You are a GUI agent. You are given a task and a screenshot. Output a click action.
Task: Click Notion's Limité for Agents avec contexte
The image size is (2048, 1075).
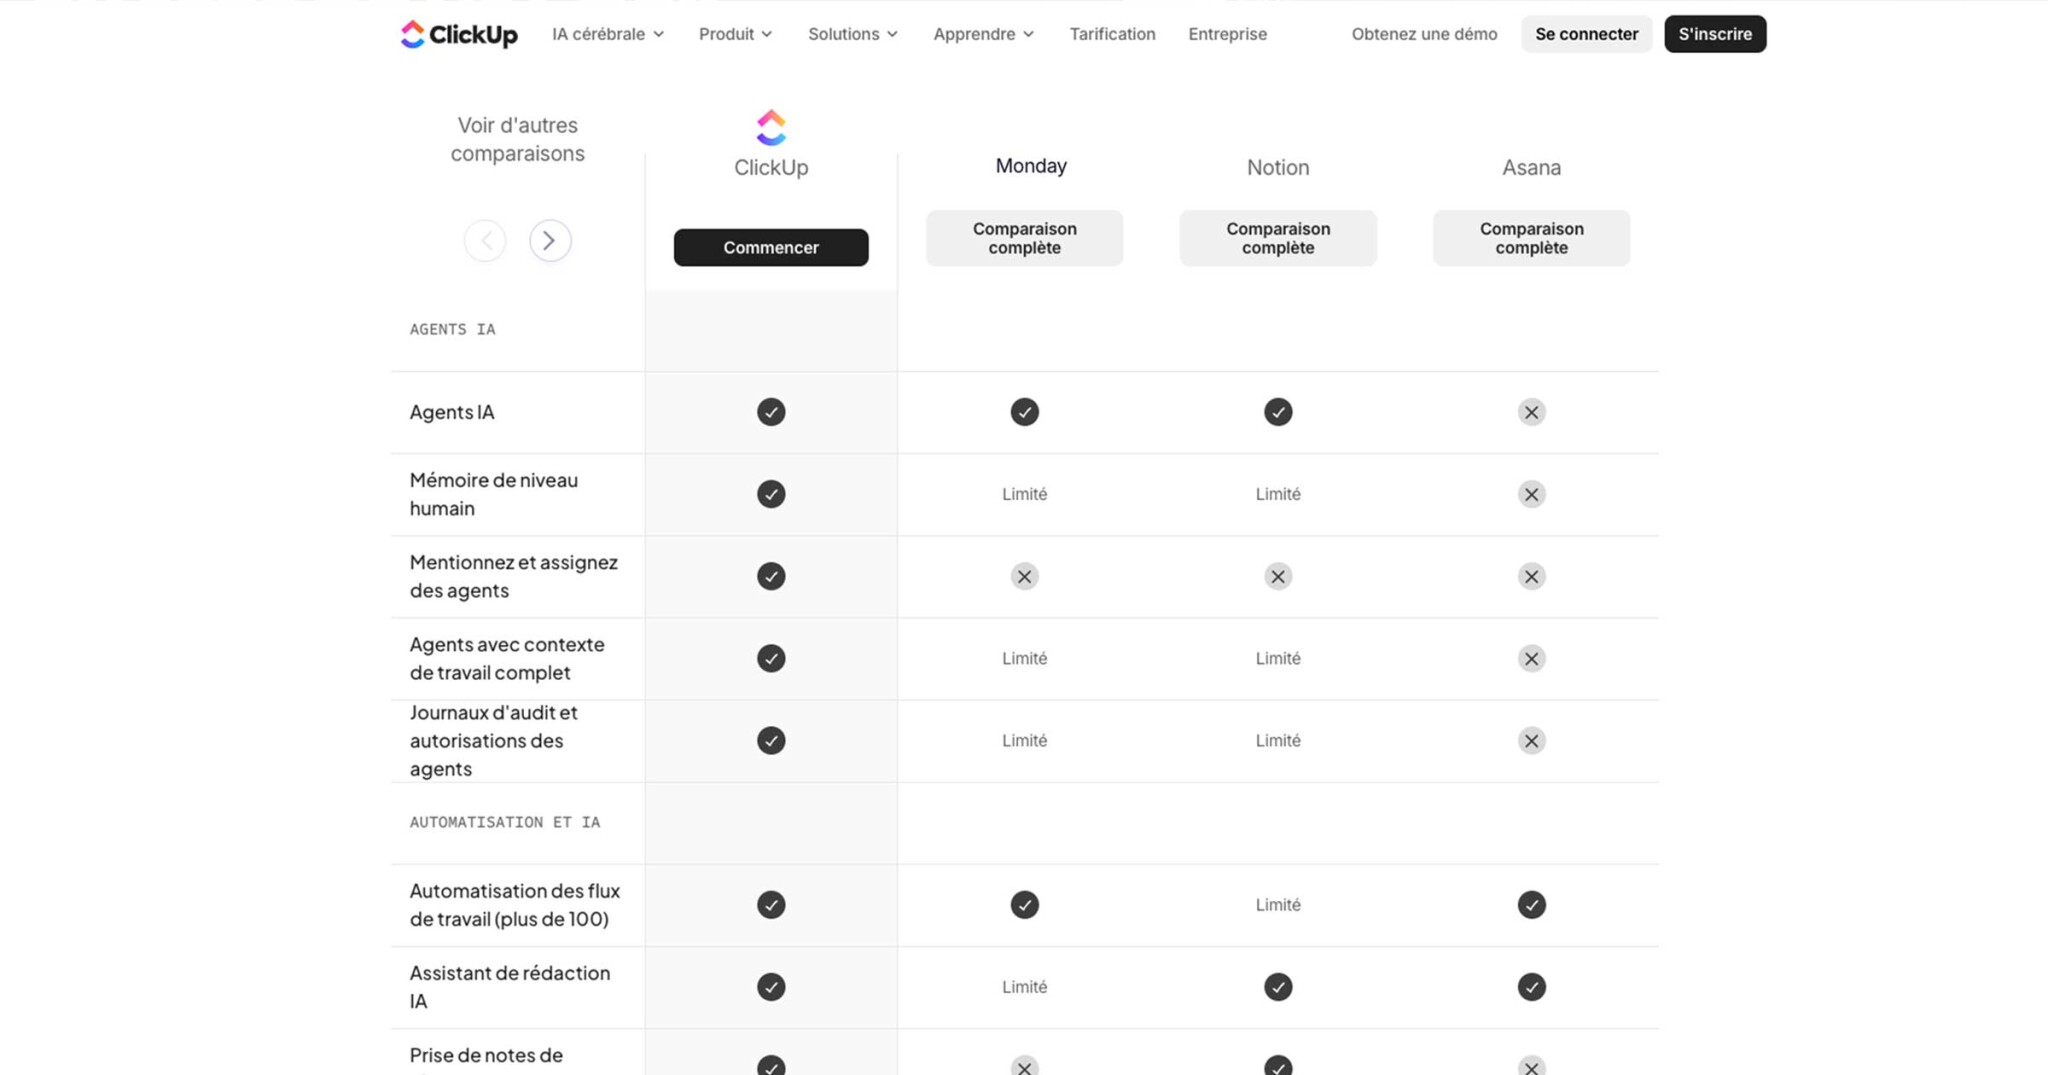pyautogui.click(x=1278, y=658)
